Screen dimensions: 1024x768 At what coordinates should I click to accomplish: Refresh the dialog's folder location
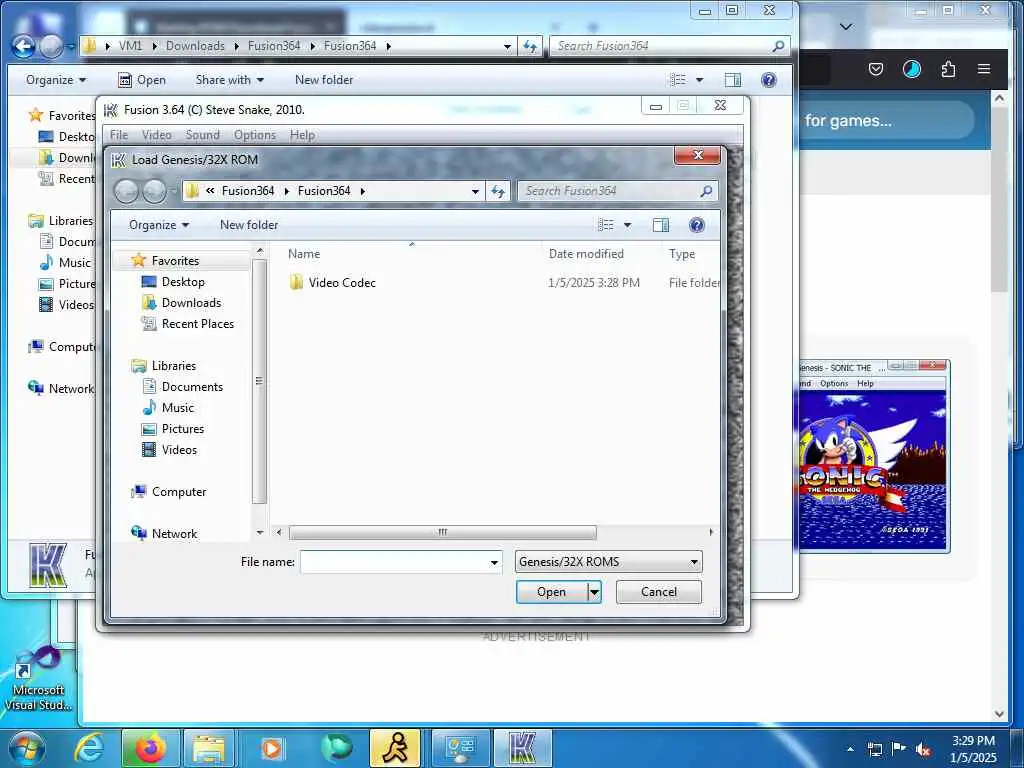tap(498, 191)
